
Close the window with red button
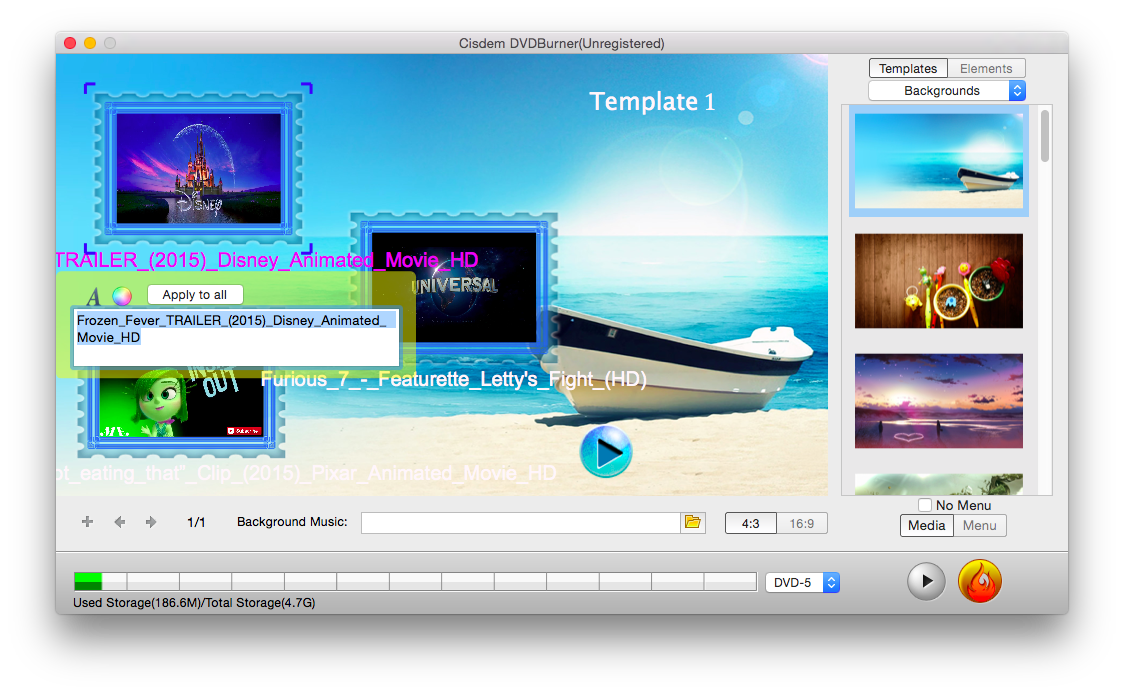point(70,43)
